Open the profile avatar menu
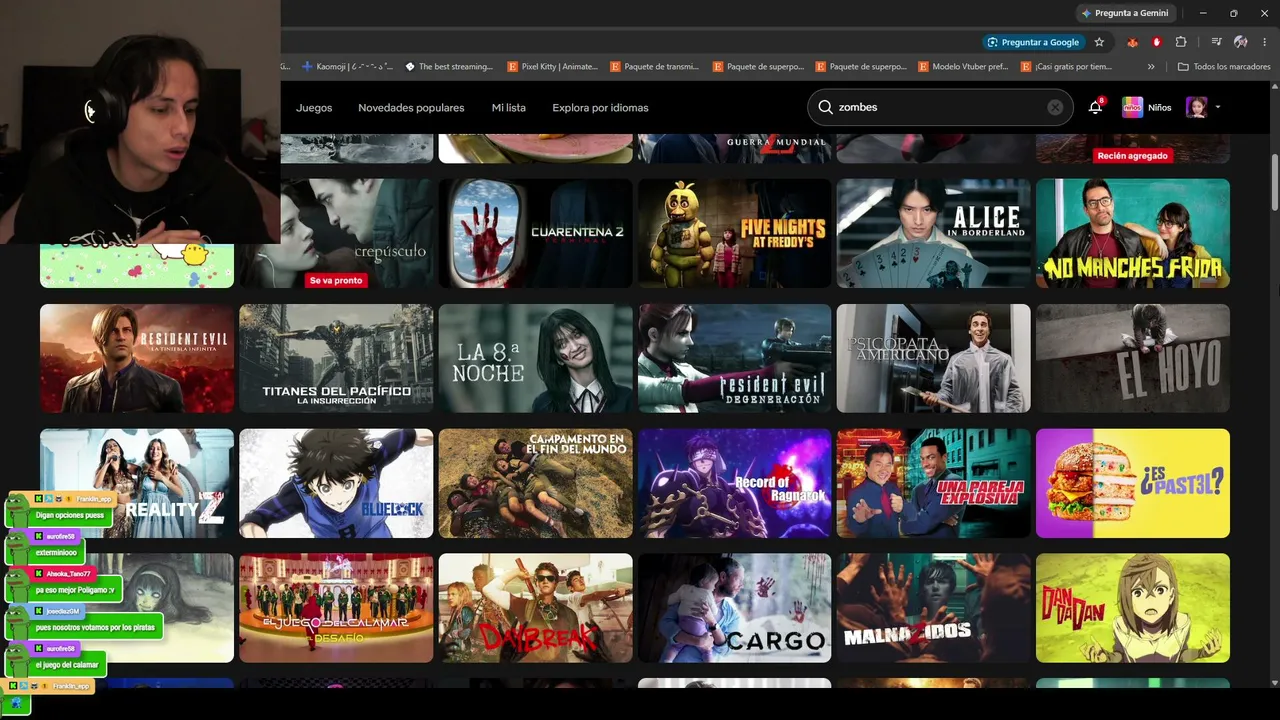This screenshot has width=1280, height=720. 1196,107
